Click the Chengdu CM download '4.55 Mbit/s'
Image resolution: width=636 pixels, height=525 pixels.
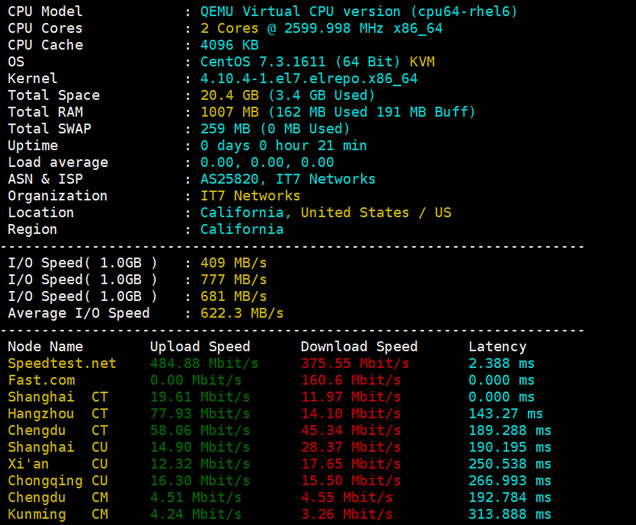click(347, 497)
